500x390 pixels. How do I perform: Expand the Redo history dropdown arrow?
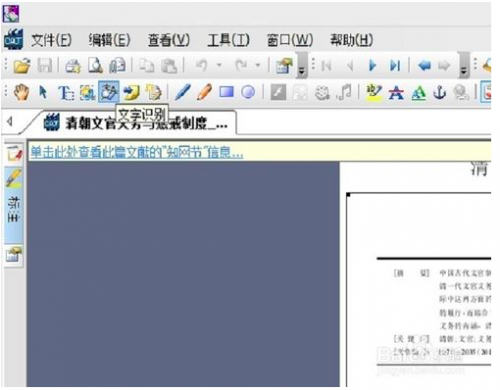click(258, 65)
